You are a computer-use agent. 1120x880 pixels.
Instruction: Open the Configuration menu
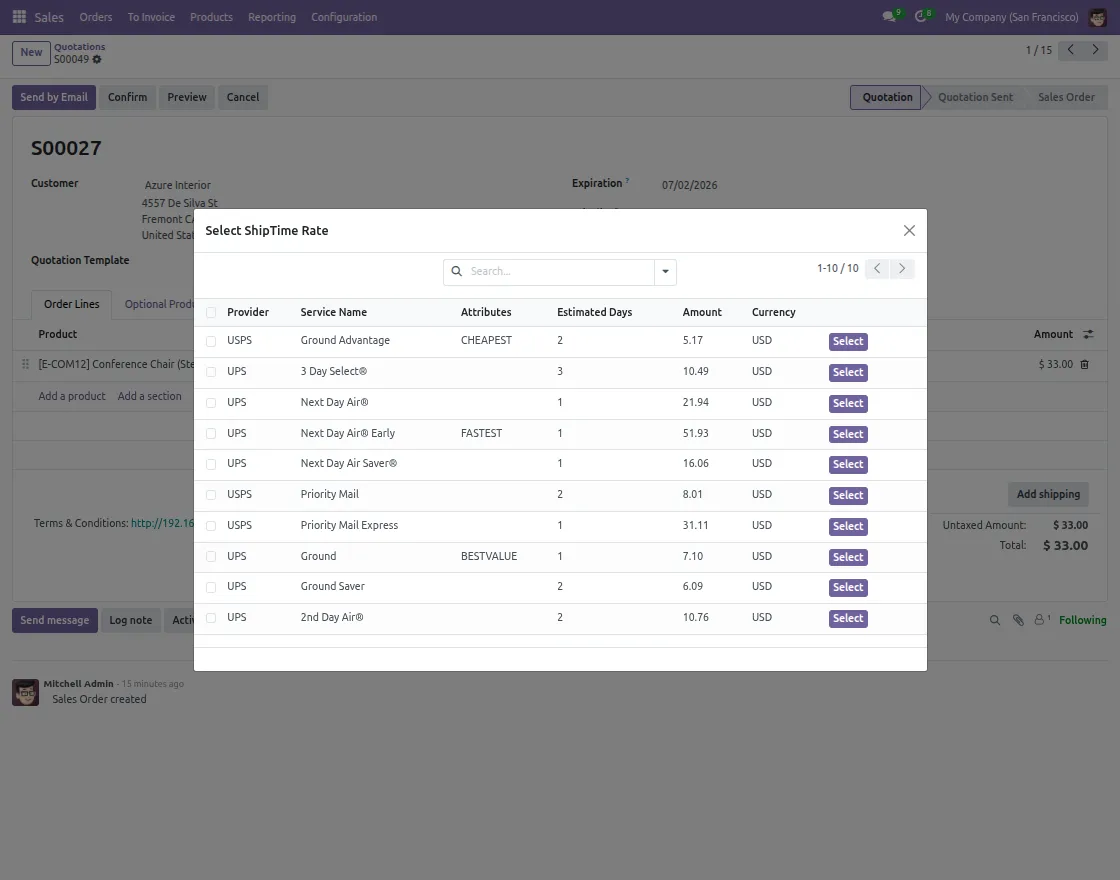[x=344, y=17]
